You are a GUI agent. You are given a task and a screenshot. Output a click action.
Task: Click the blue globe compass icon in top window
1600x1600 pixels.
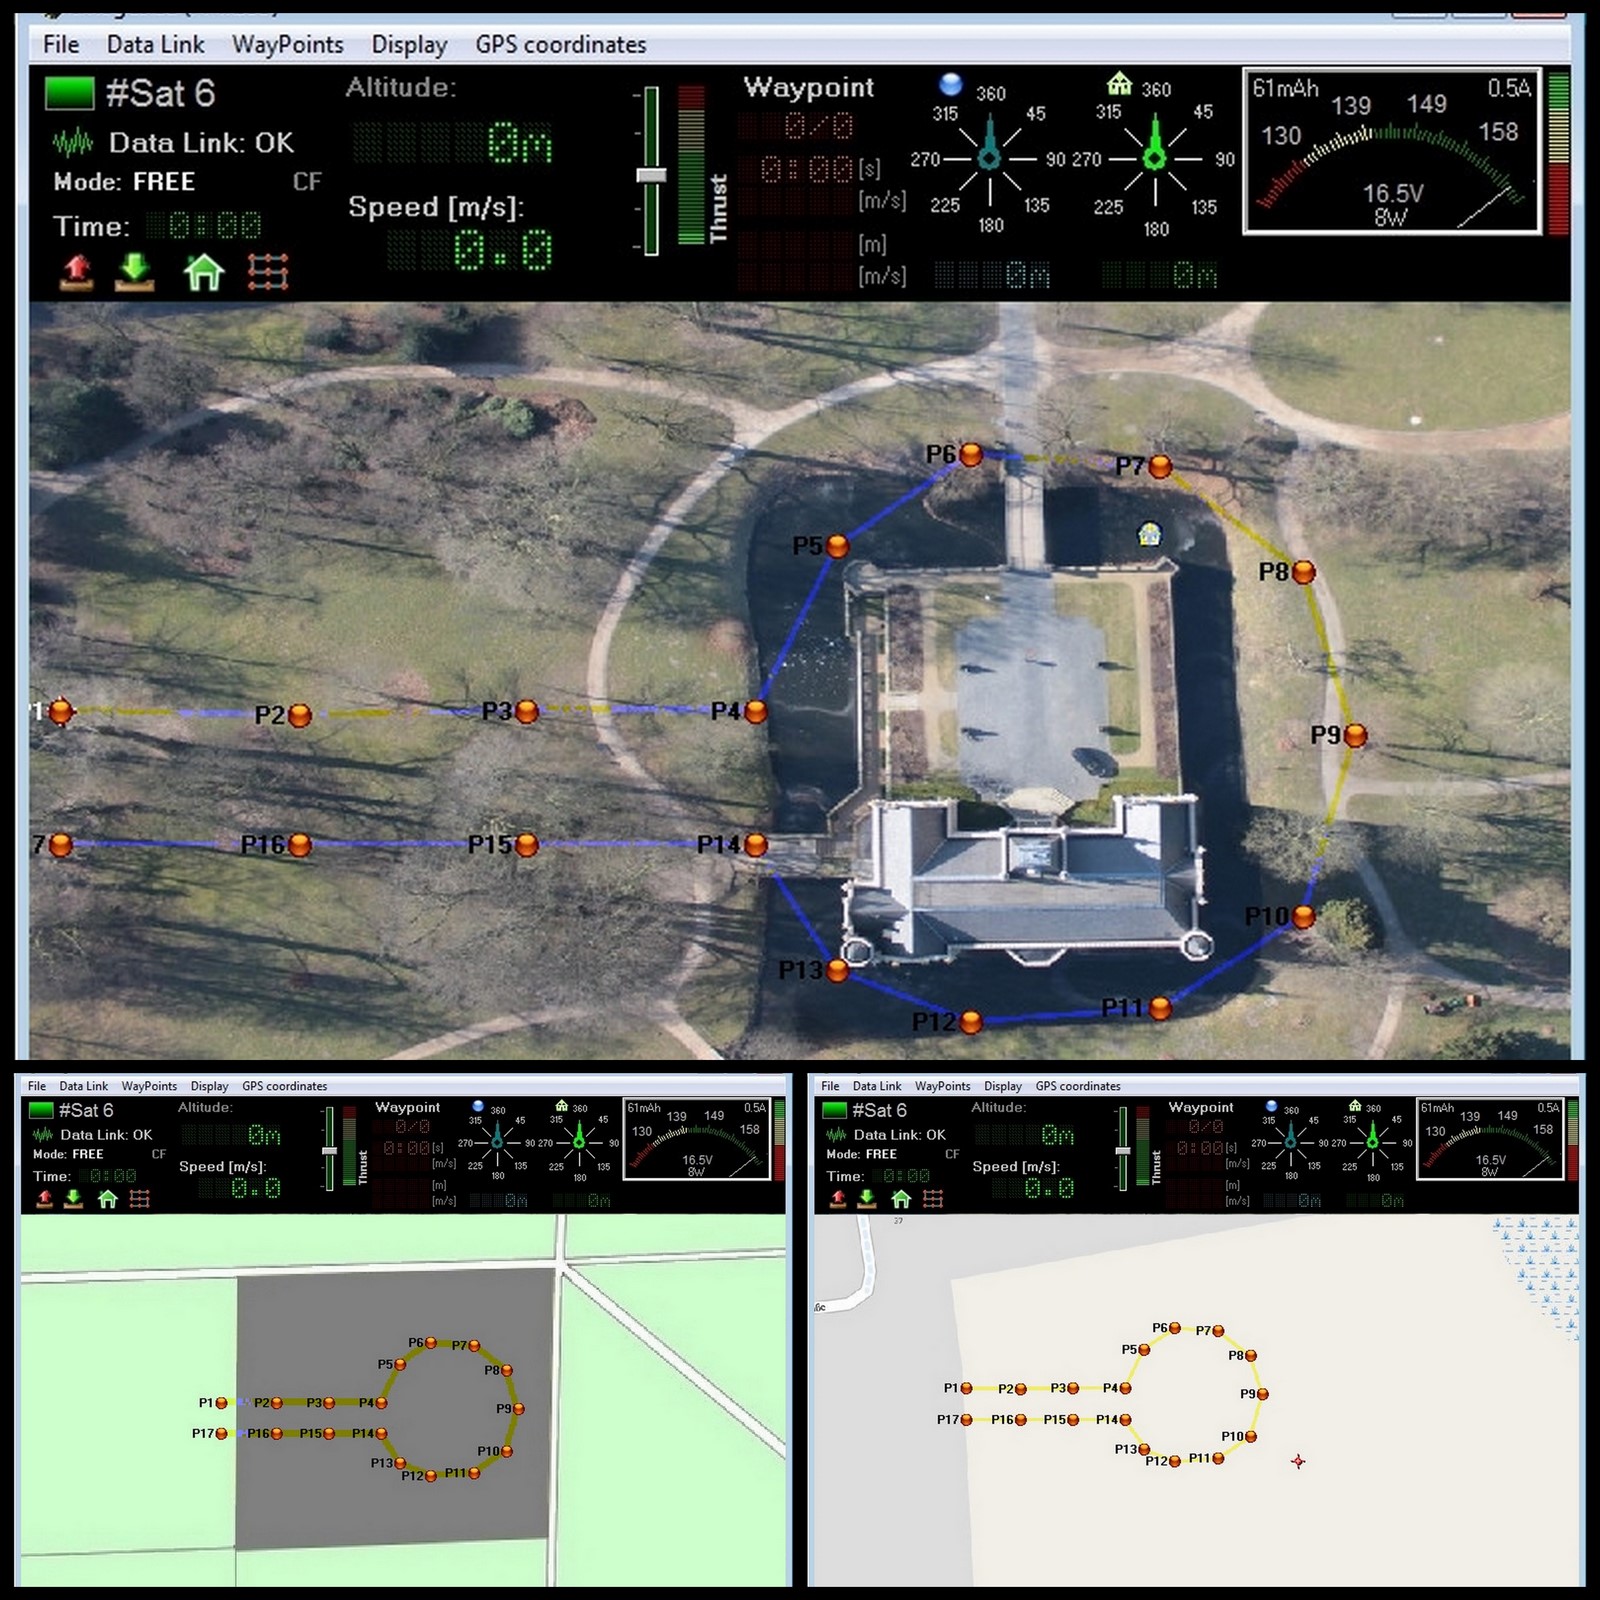point(950,84)
